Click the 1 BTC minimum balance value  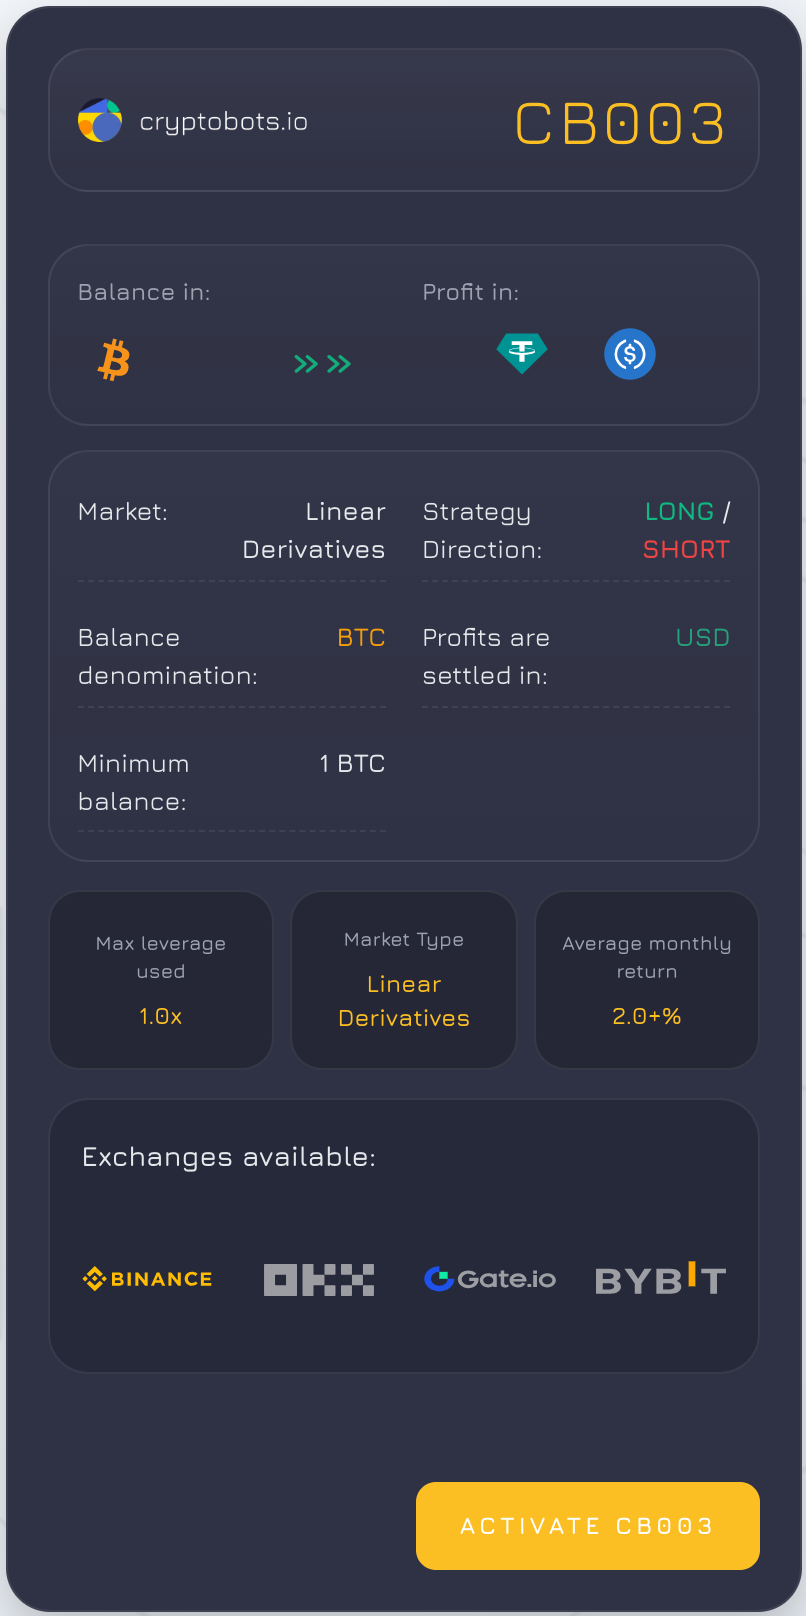tap(353, 764)
